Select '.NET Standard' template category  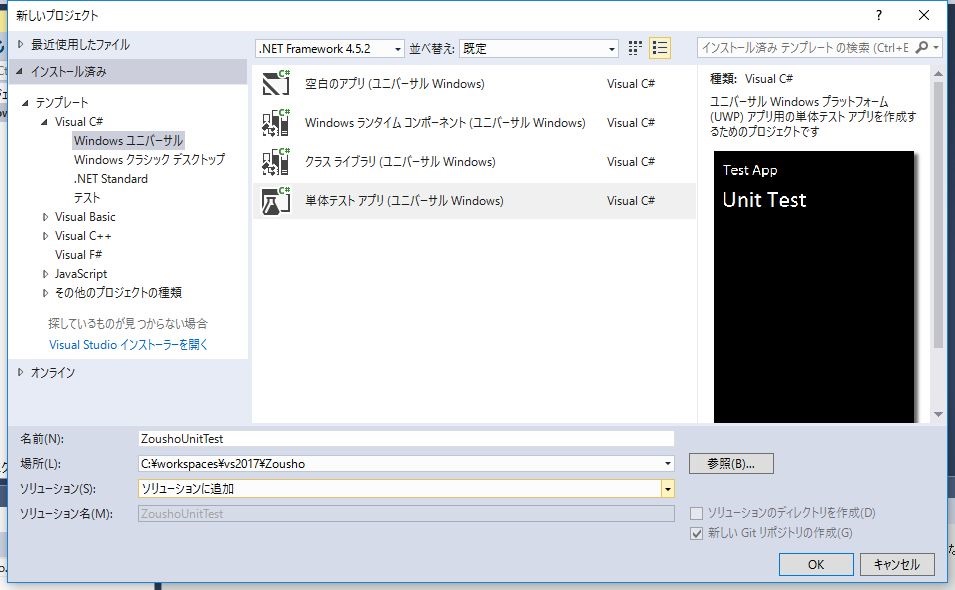coord(110,179)
